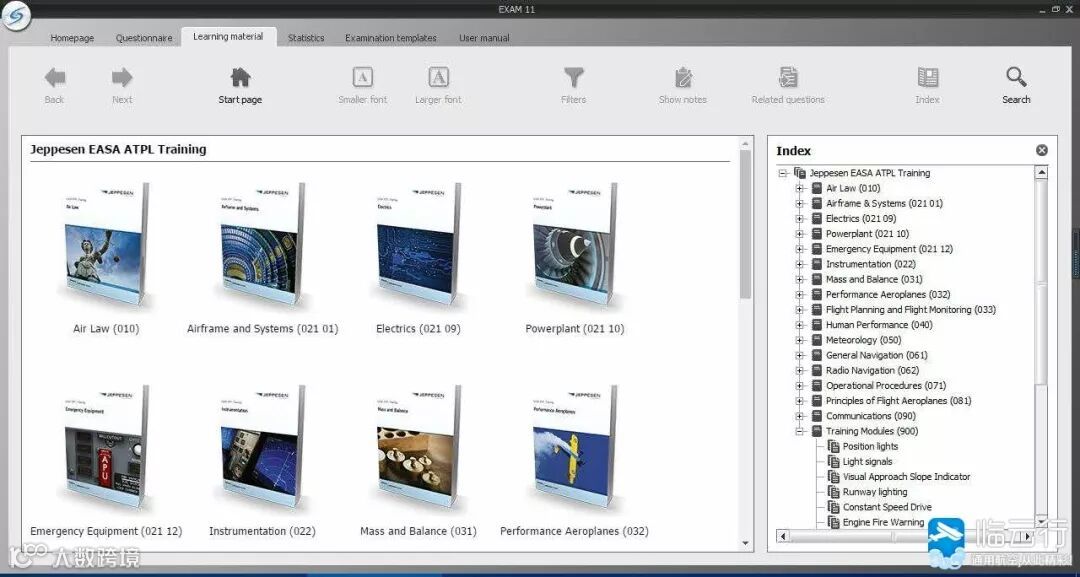Select Engine Fire Warning in the tree
This screenshot has height=577, width=1080.
(884, 522)
